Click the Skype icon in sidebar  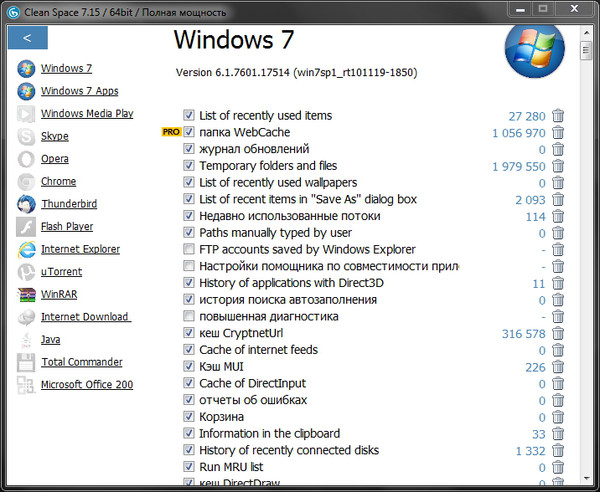[25, 136]
